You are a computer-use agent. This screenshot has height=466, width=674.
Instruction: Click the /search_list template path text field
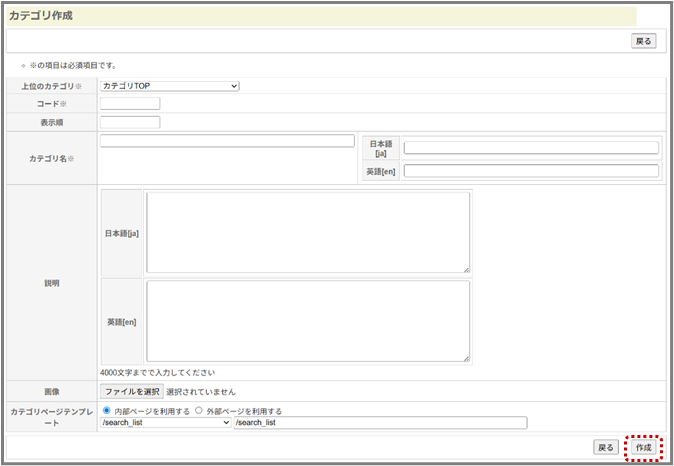(380, 423)
